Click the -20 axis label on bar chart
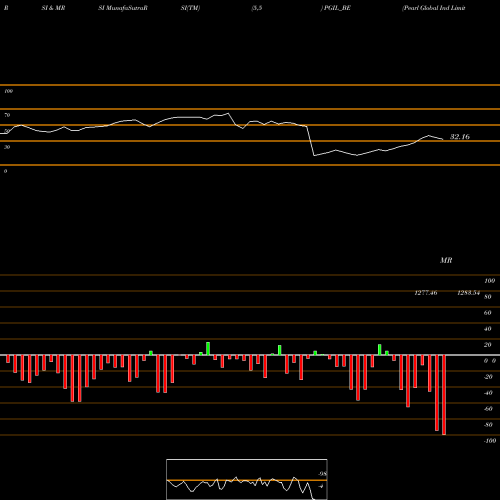500x500 pixels. pos(488,377)
